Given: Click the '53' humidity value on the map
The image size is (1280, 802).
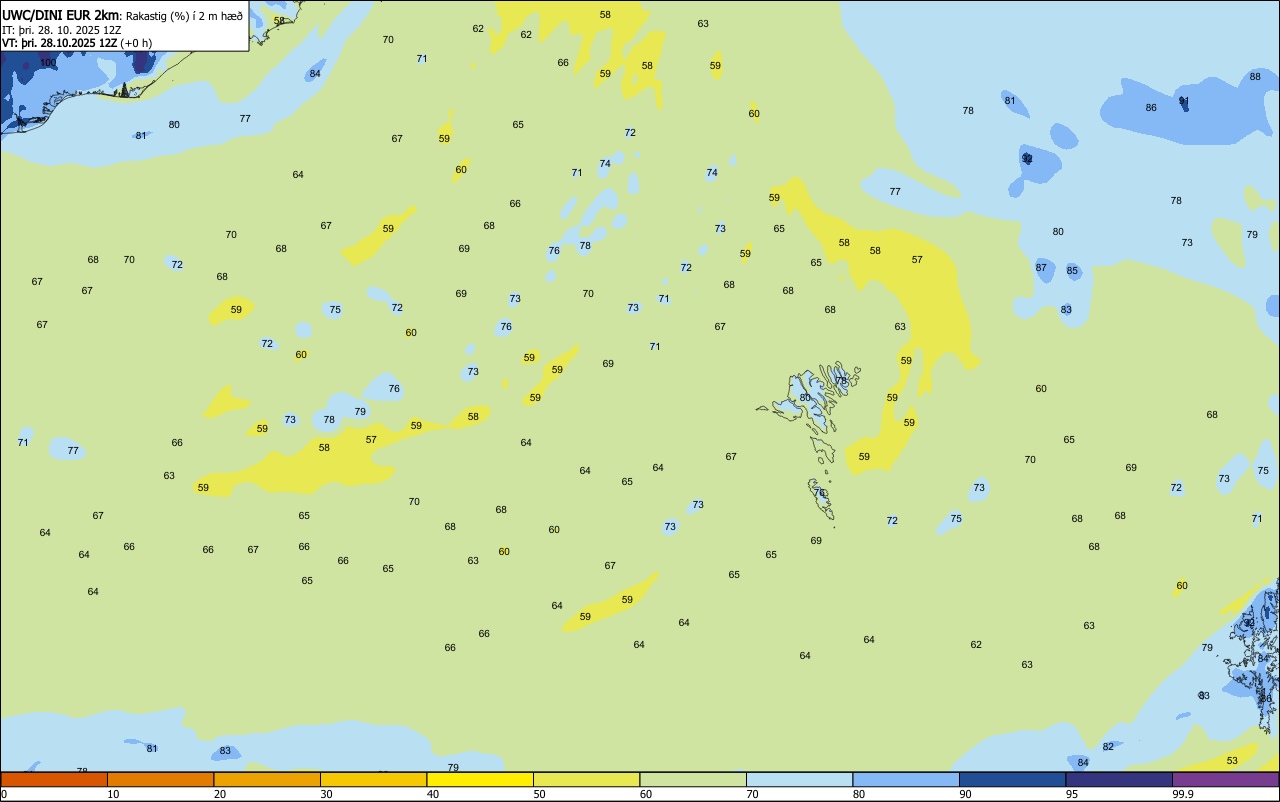Looking at the screenshot, I should (x=1232, y=761).
